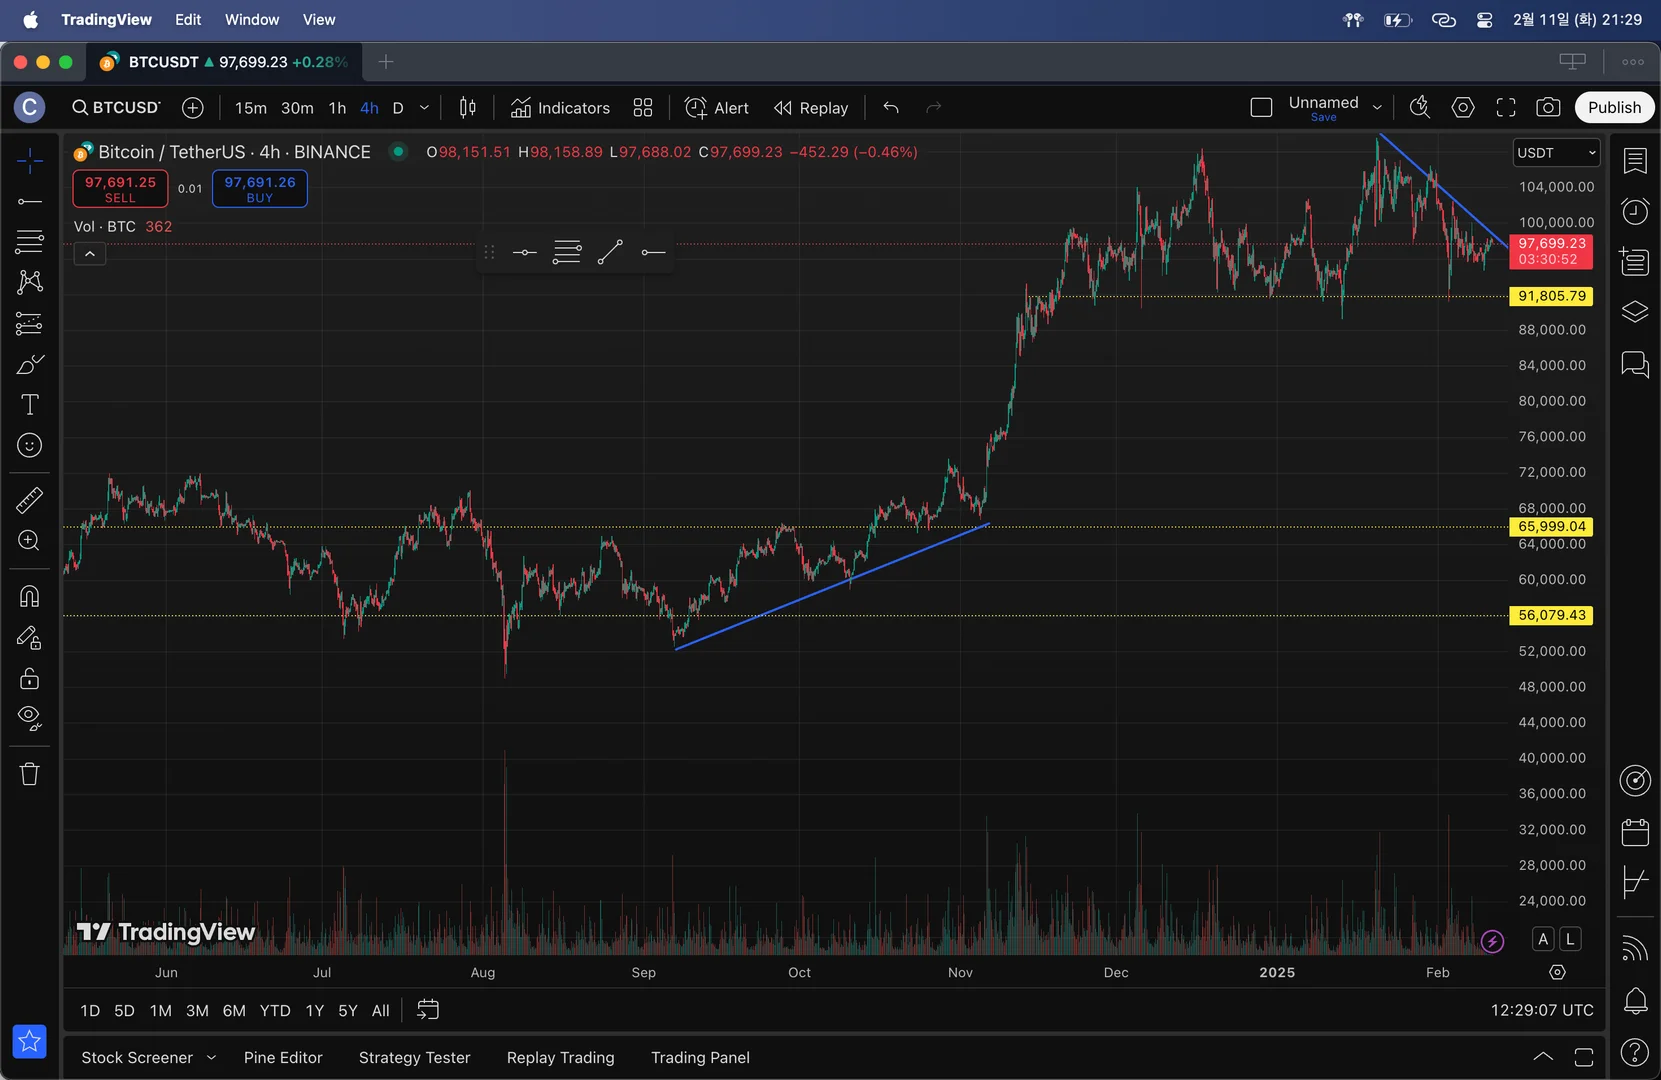The image size is (1661, 1080).
Task: Open the notifications bell
Action: pos(1635,1000)
